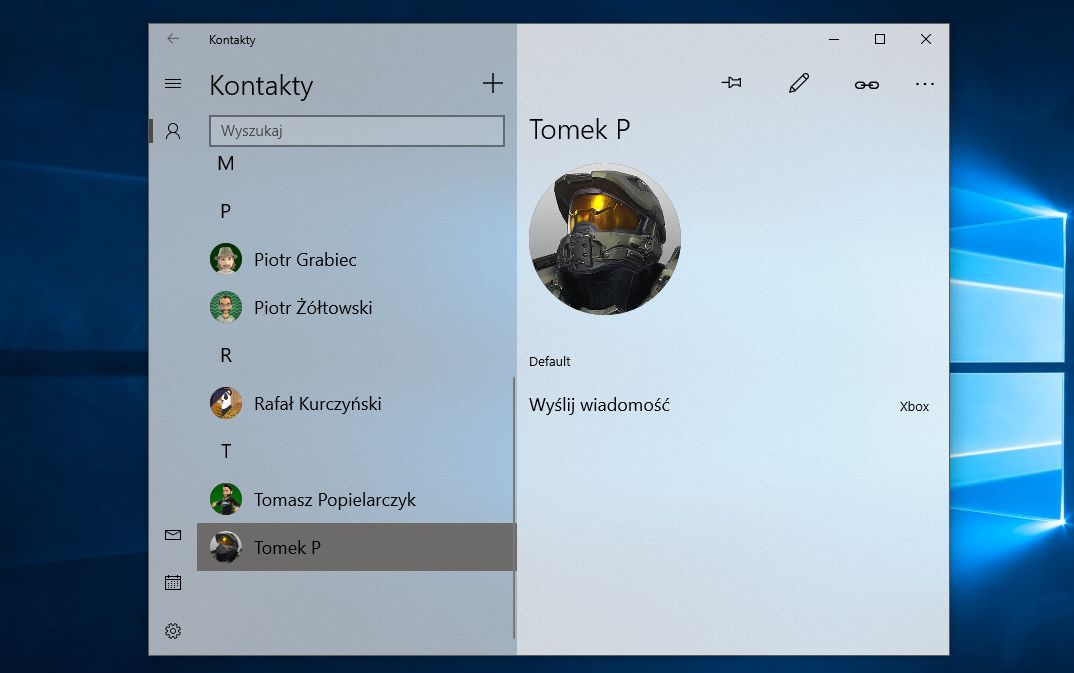
Task: Open more options ellipsis menu
Action: [925, 84]
